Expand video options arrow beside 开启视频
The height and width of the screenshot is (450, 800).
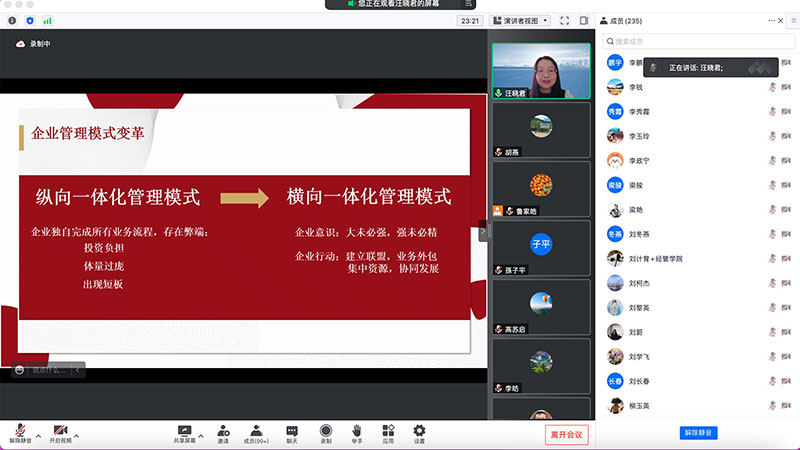(x=76, y=436)
